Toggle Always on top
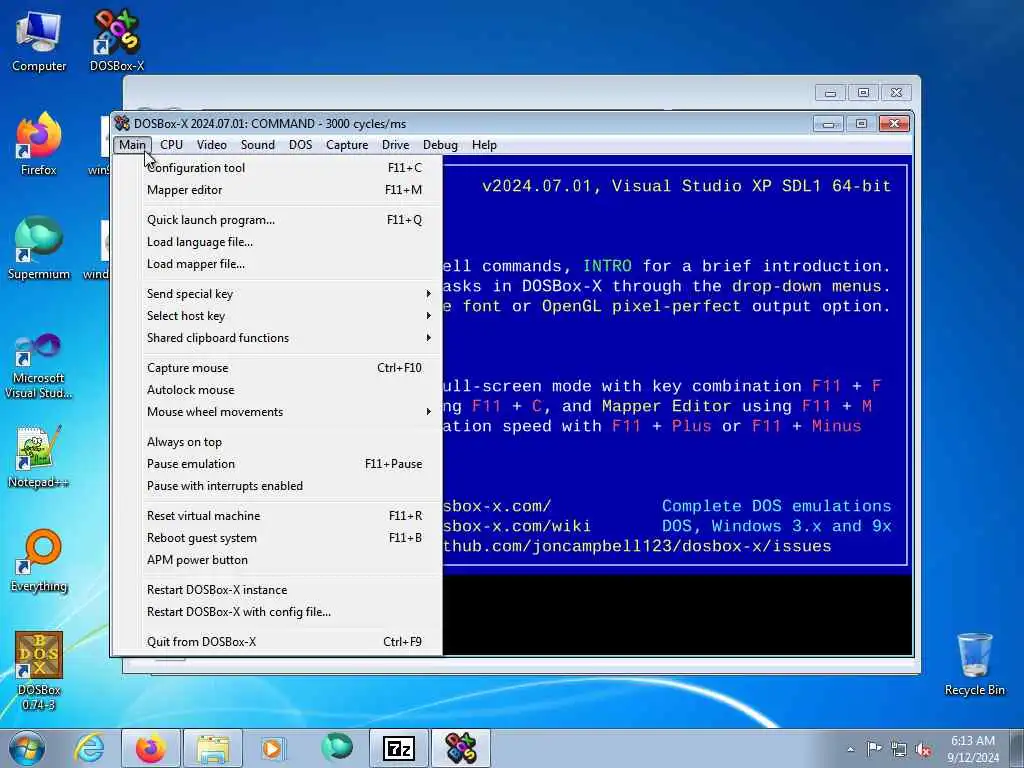The height and width of the screenshot is (768, 1024). pyautogui.click(x=278, y=442)
